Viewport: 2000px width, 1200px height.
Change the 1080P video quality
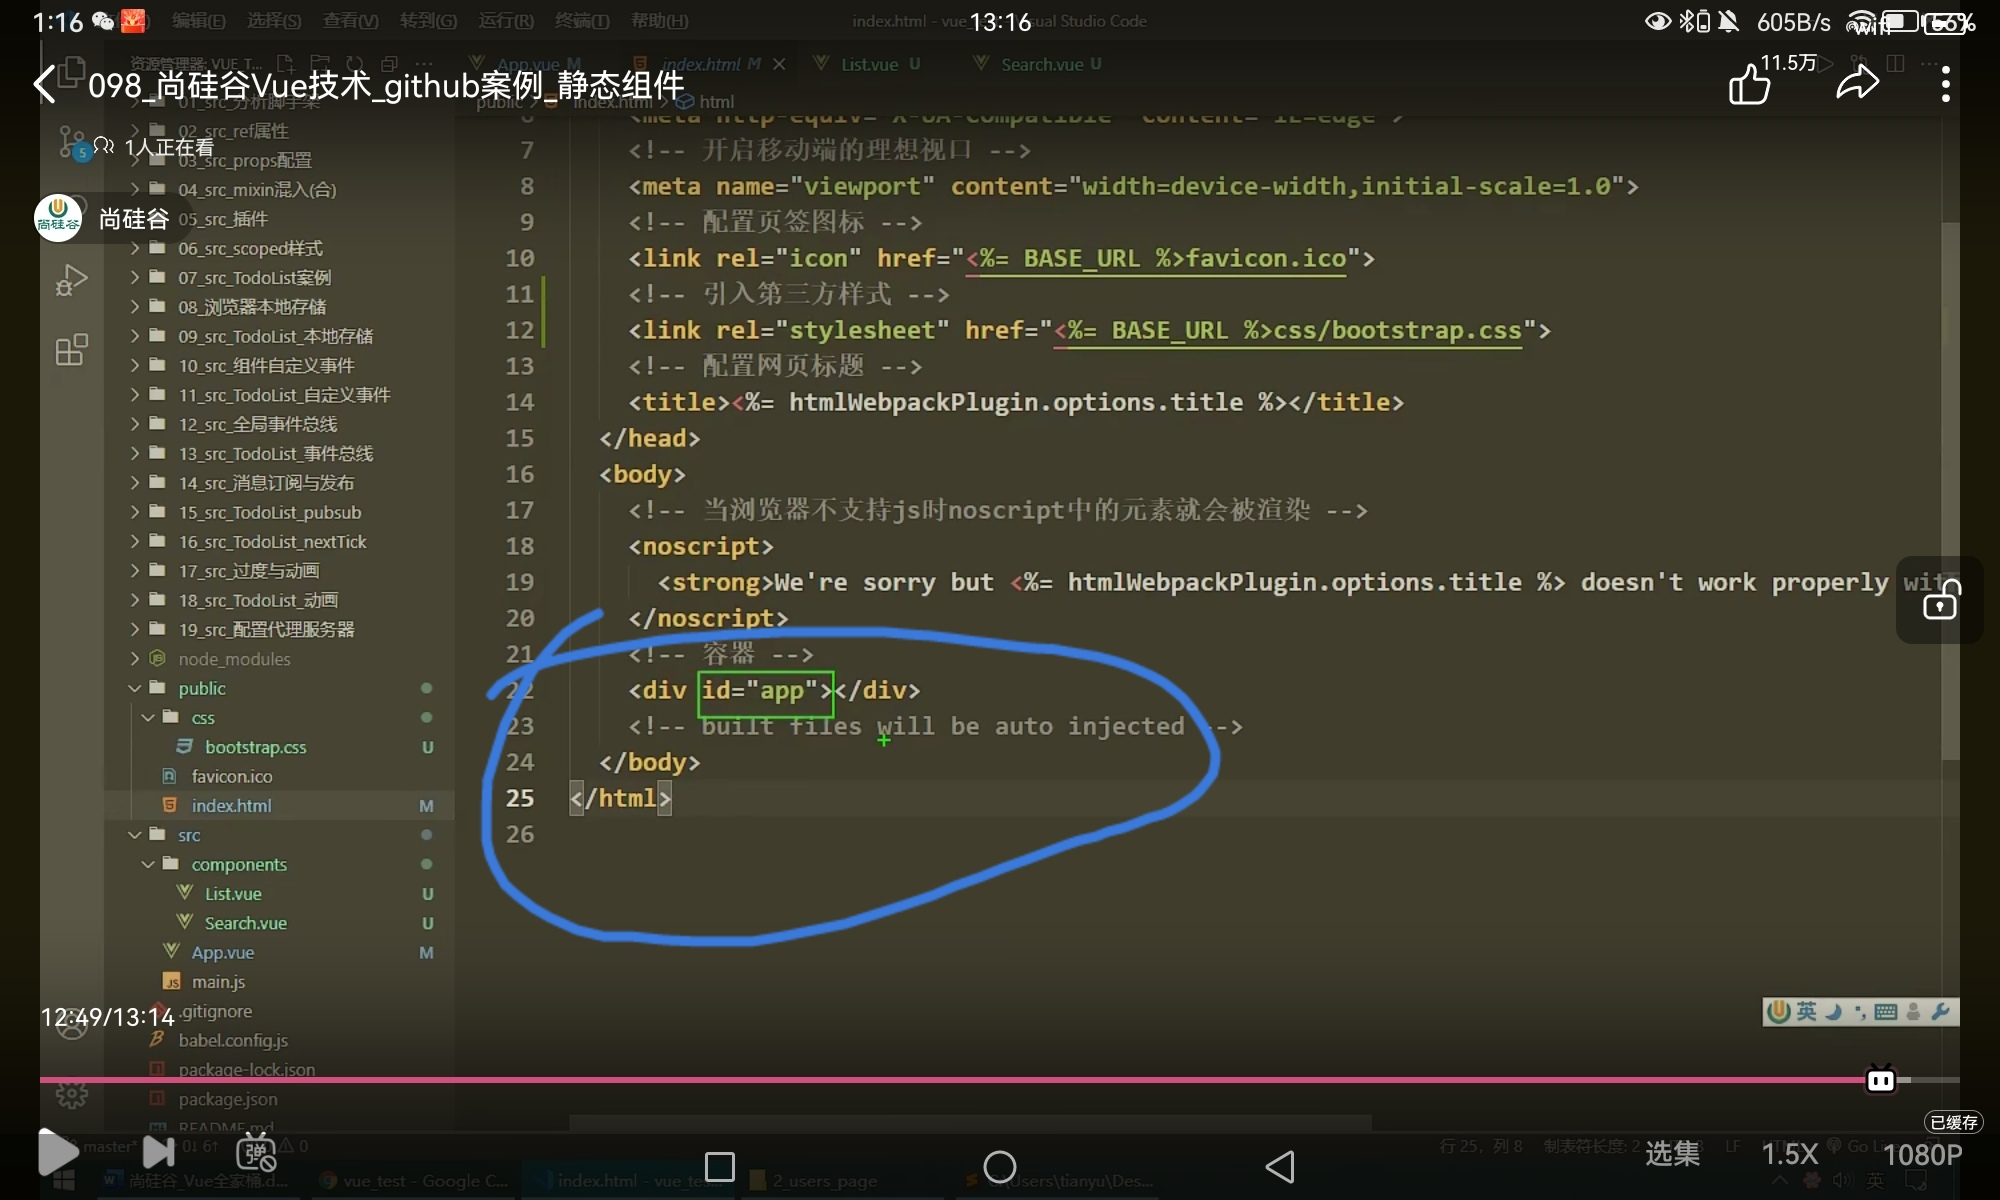click(x=1922, y=1155)
